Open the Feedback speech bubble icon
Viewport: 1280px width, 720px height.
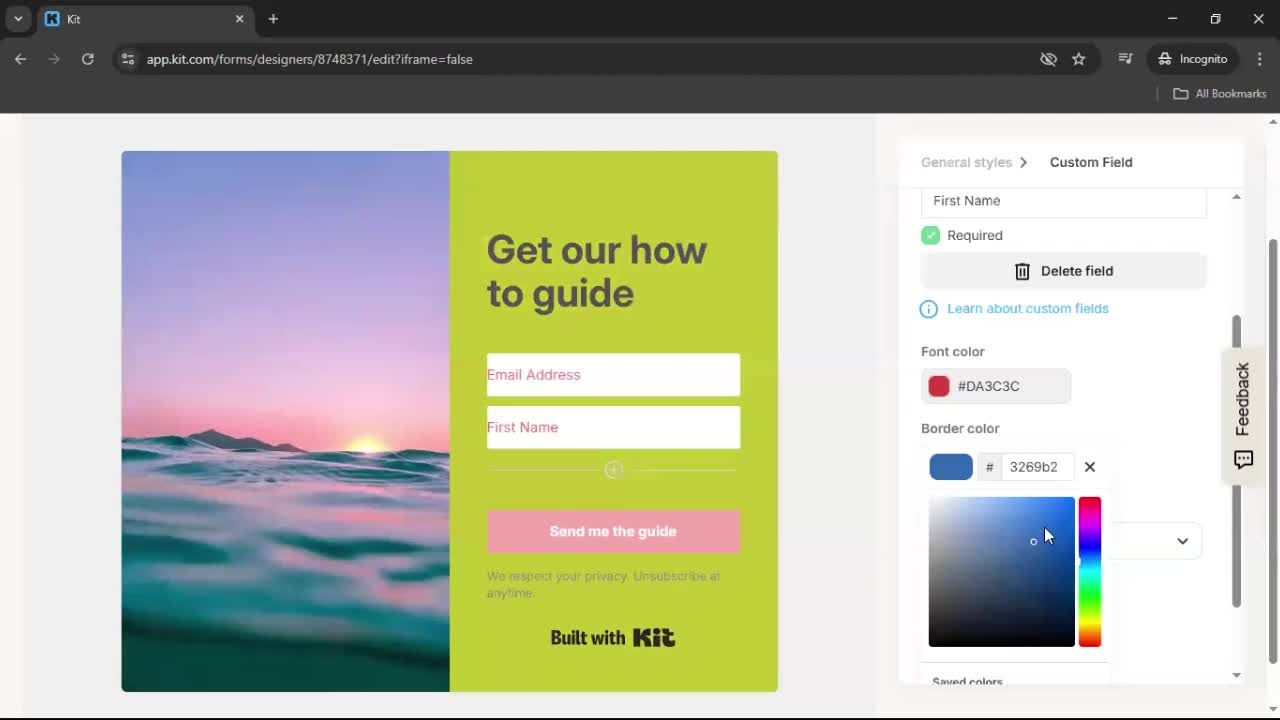(x=1243, y=459)
